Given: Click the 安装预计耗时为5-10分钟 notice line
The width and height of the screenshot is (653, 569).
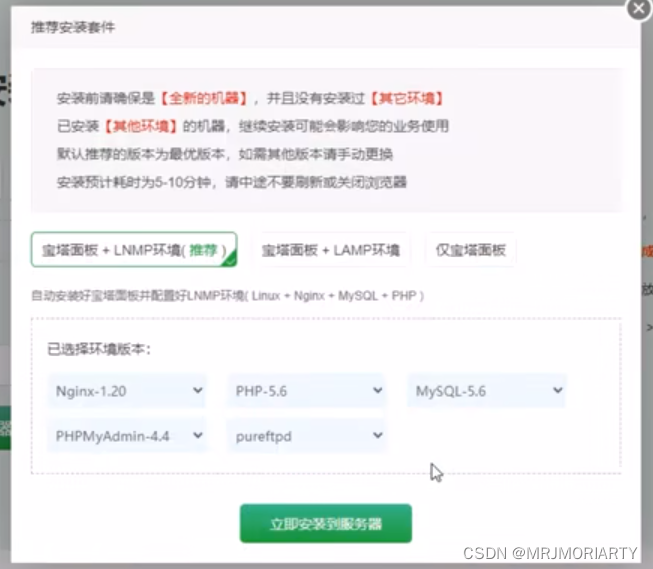Looking at the screenshot, I should [x=232, y=182].
